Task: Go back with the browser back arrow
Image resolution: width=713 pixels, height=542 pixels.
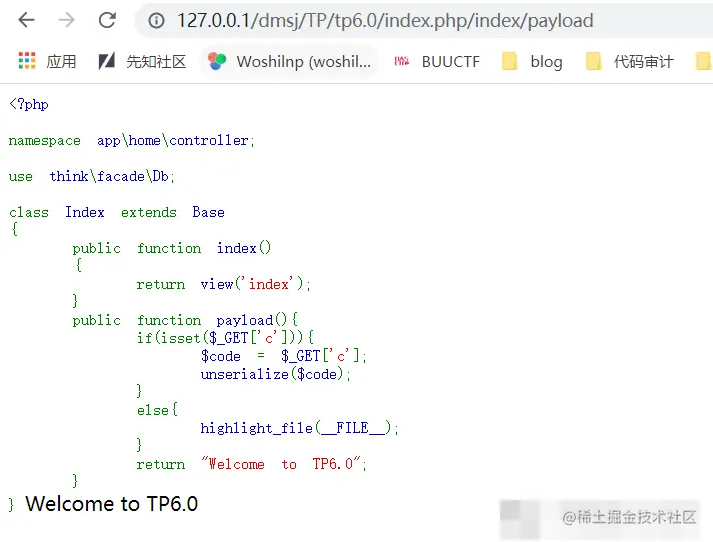Action: (x=26, y=20)
